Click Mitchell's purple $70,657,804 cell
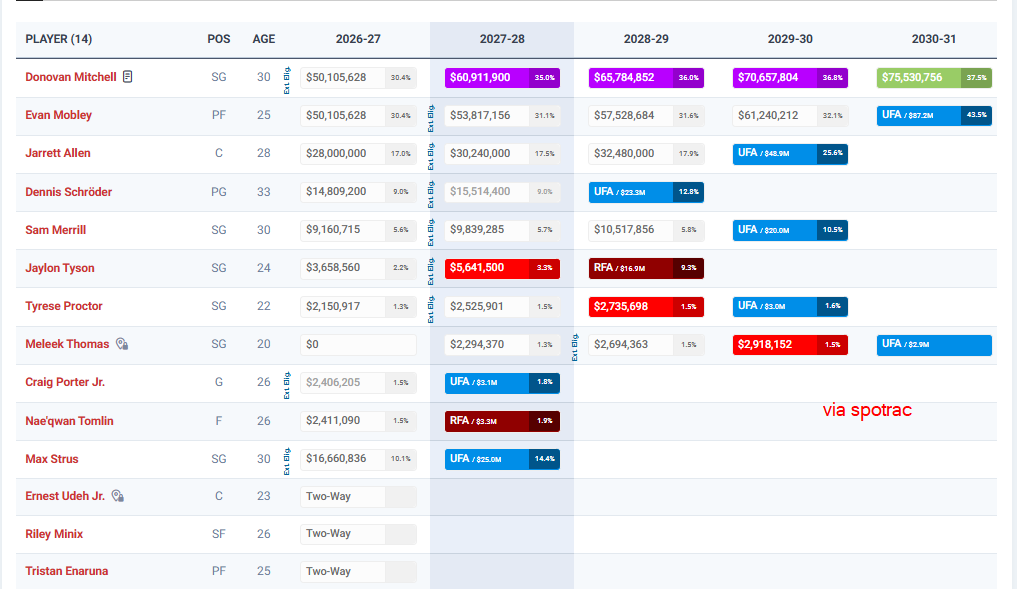 coord(790,78)
